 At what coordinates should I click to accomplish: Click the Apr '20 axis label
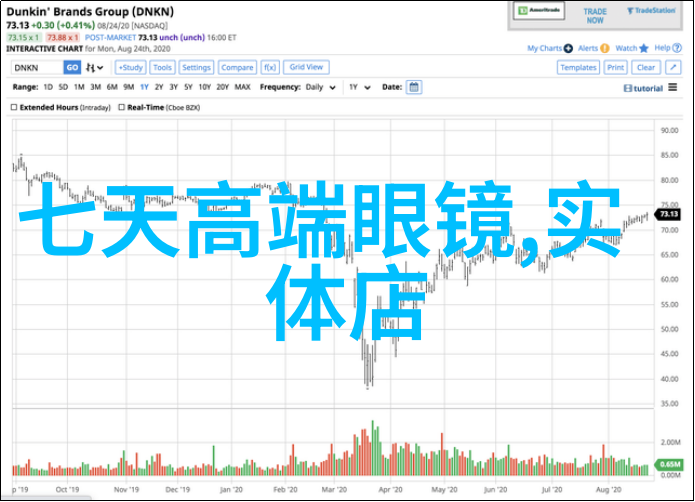[x=390, y=490]
